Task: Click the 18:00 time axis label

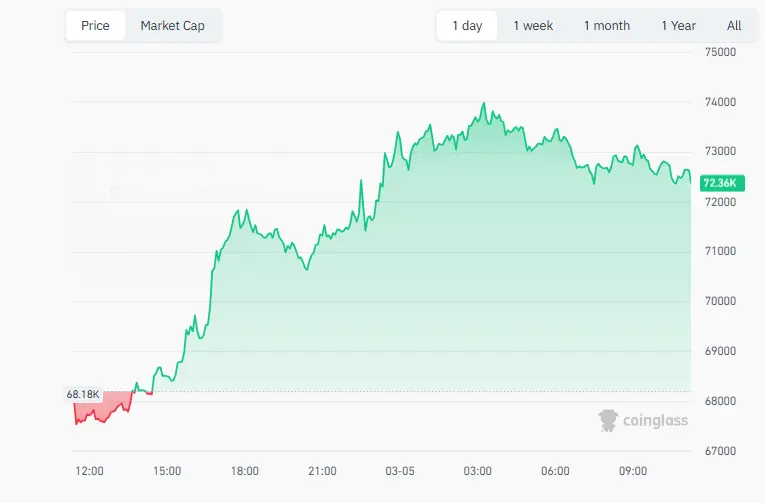Action: coord(245,471)
